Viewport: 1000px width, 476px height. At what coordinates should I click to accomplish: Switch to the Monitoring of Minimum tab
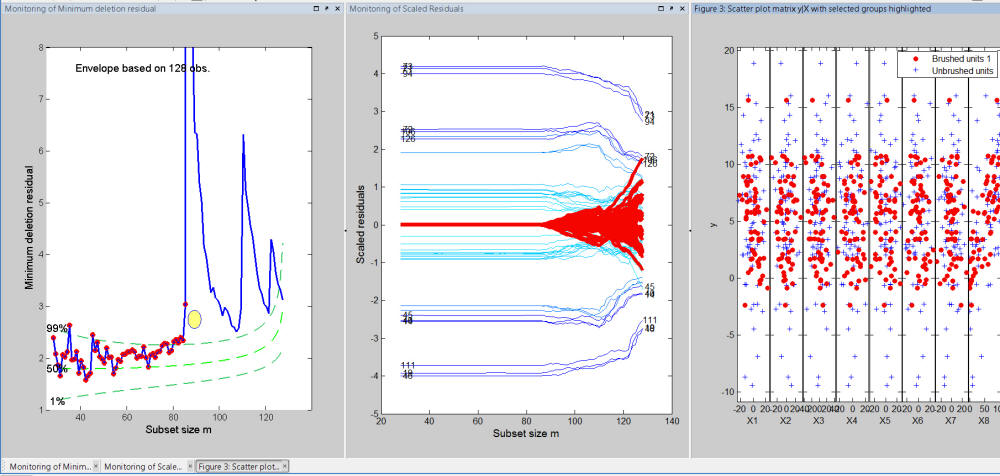coord(46,466)
